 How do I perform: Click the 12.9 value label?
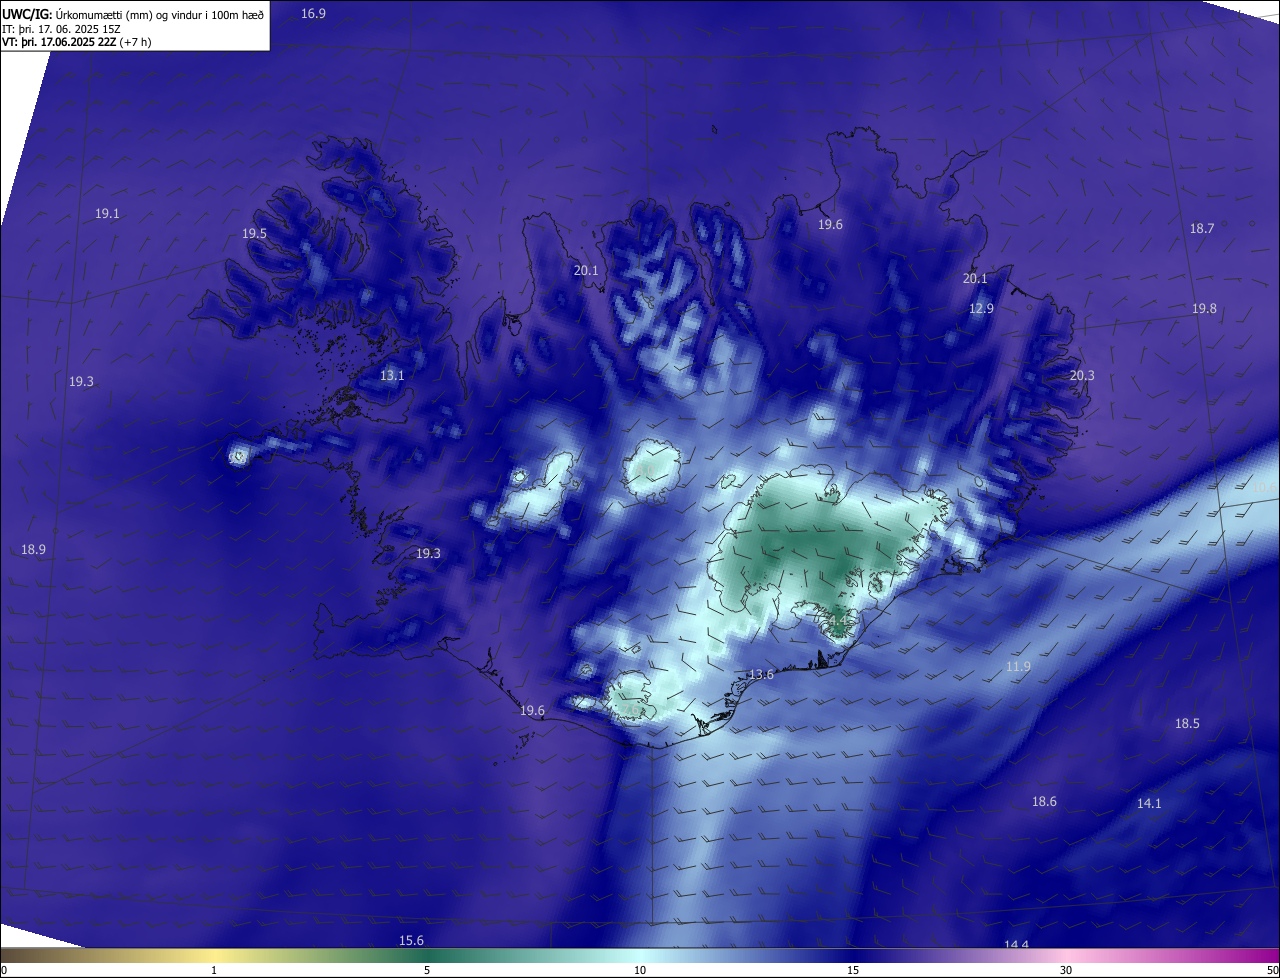[981, 308]
